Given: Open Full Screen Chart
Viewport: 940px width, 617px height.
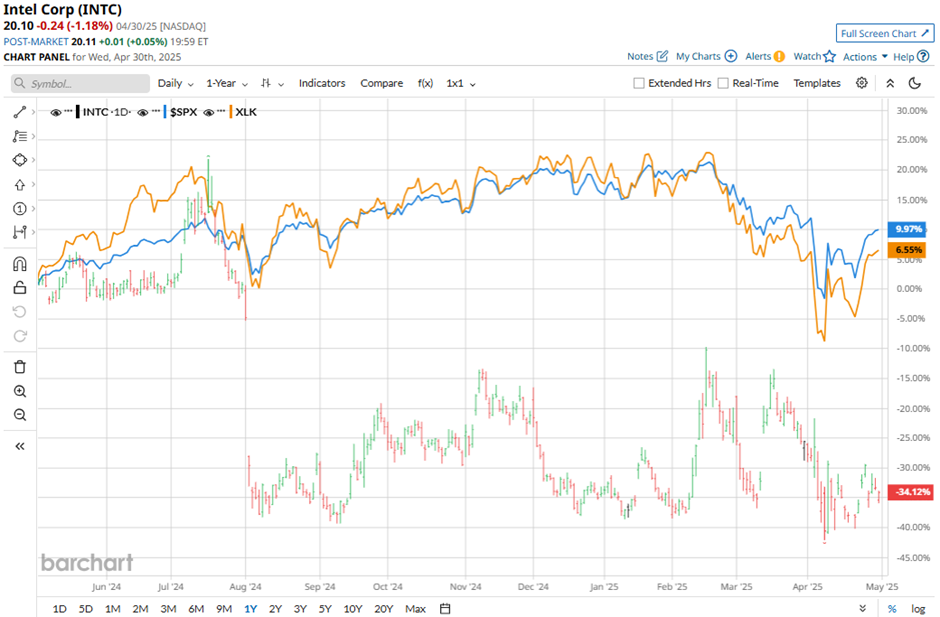Looking at the screenshot, I should point(885,33).
